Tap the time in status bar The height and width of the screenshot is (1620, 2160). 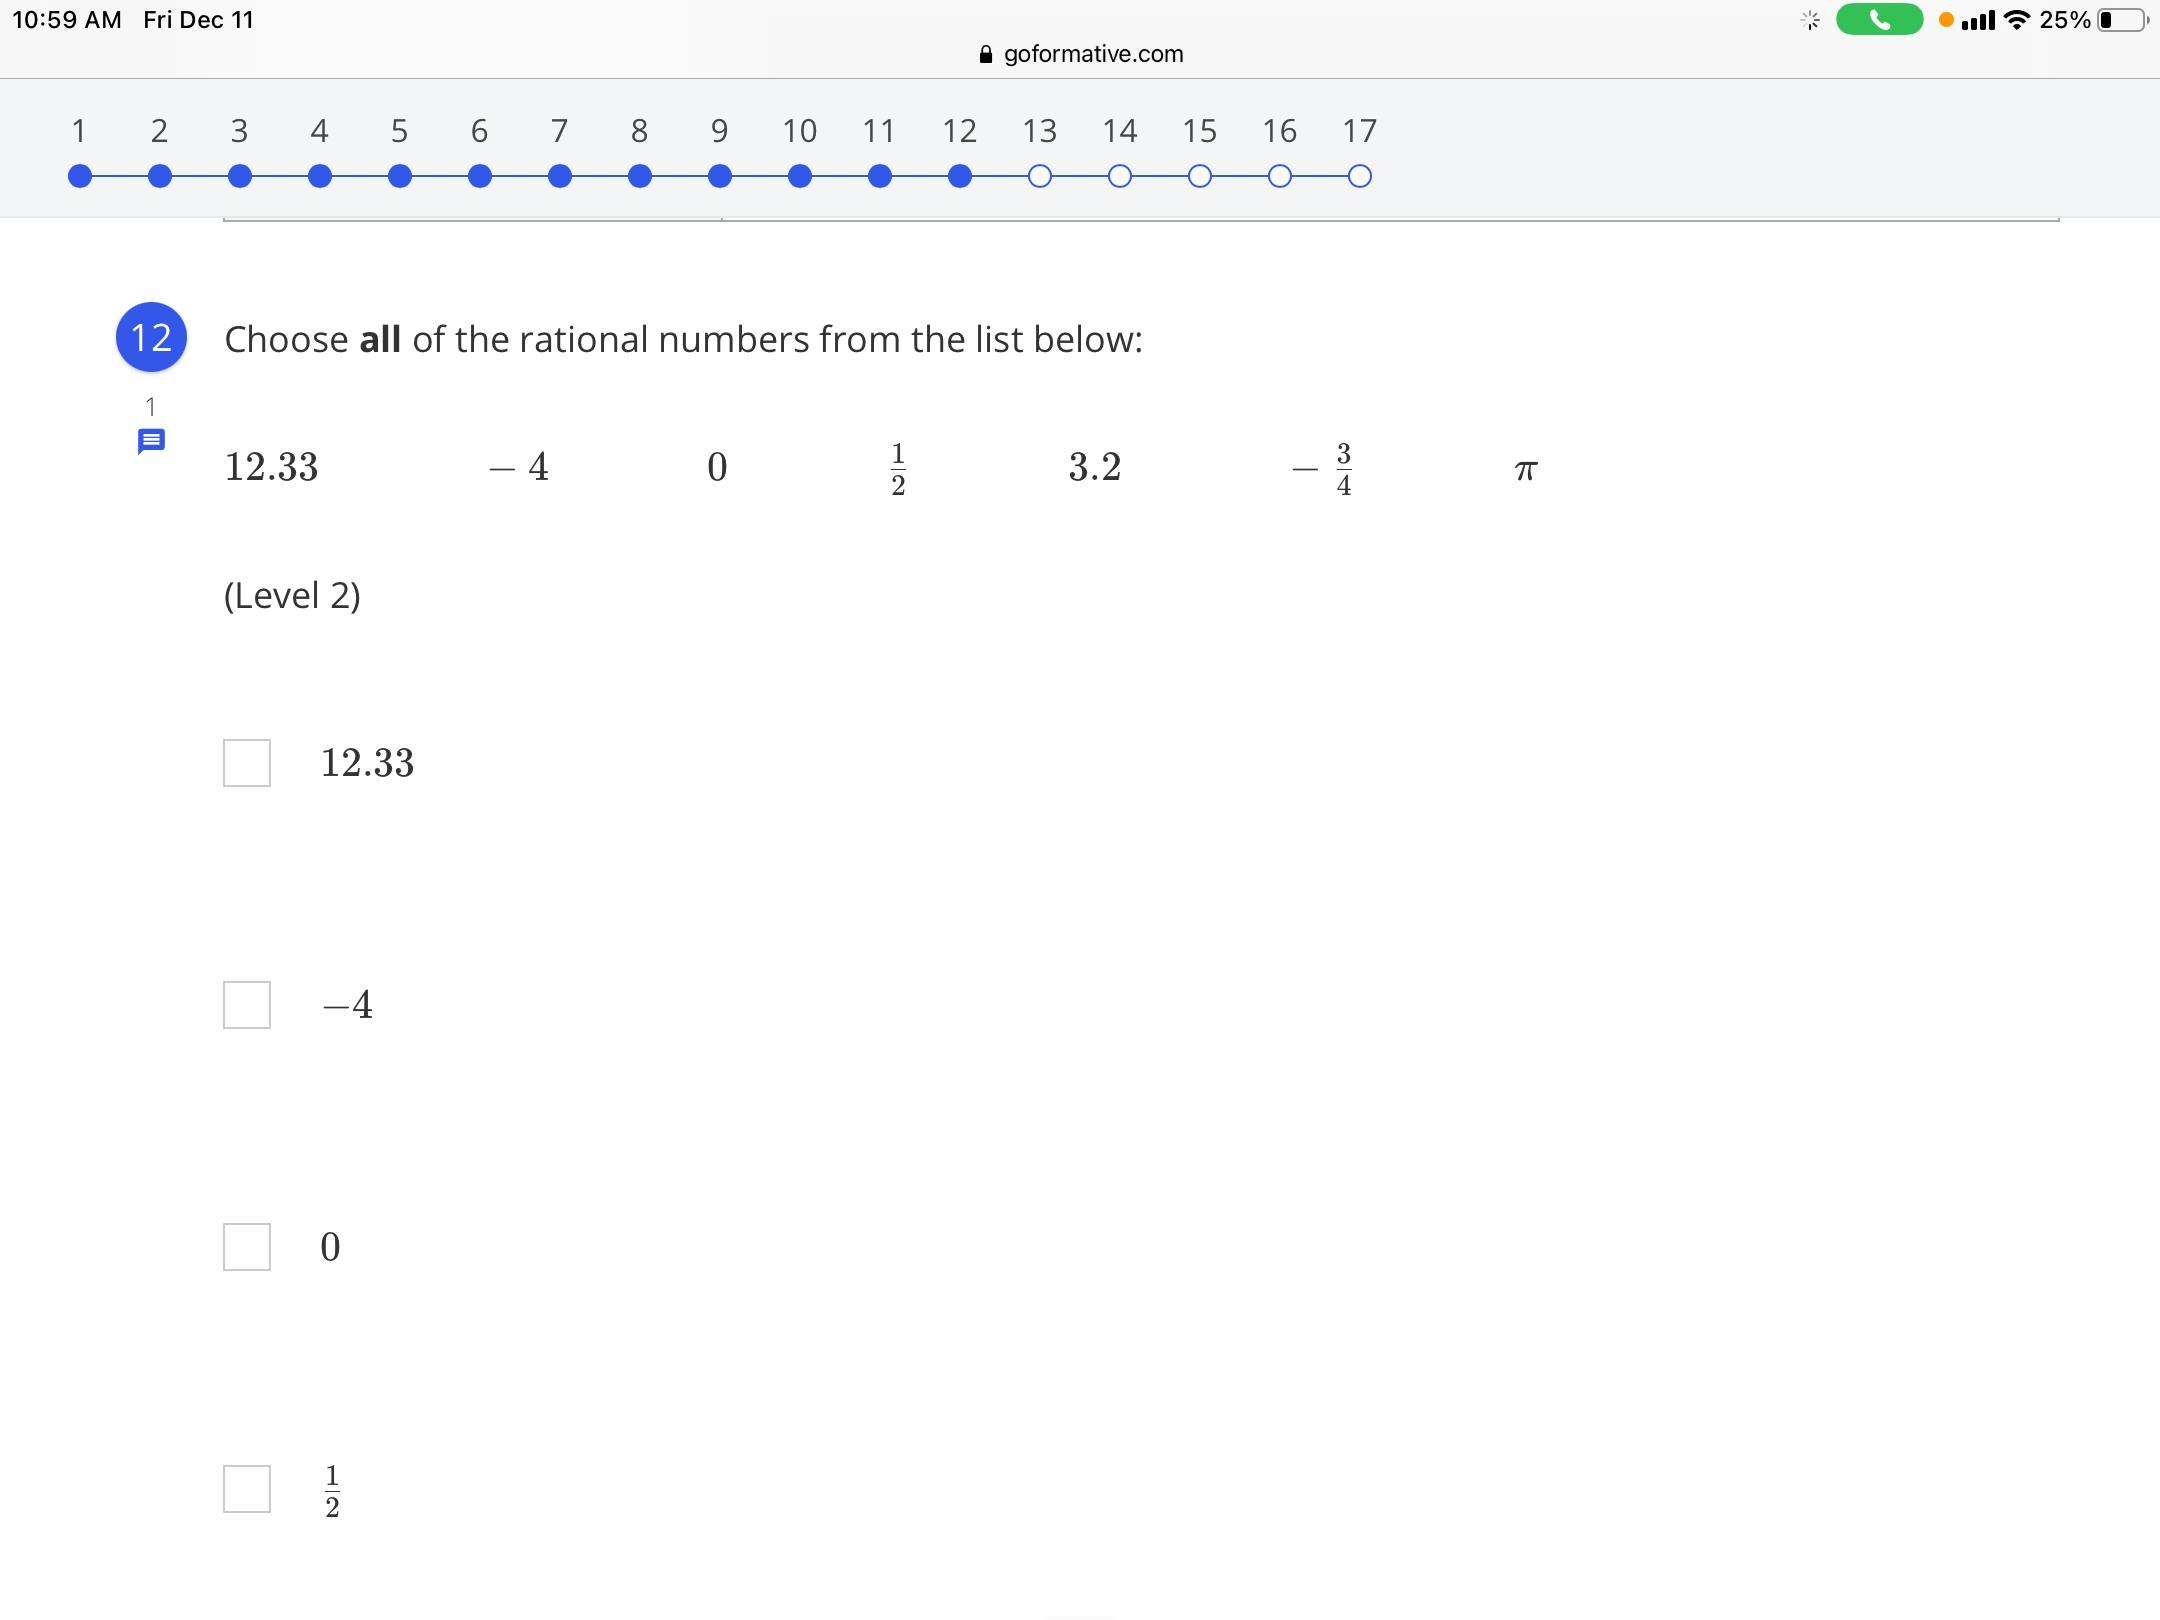66,20
